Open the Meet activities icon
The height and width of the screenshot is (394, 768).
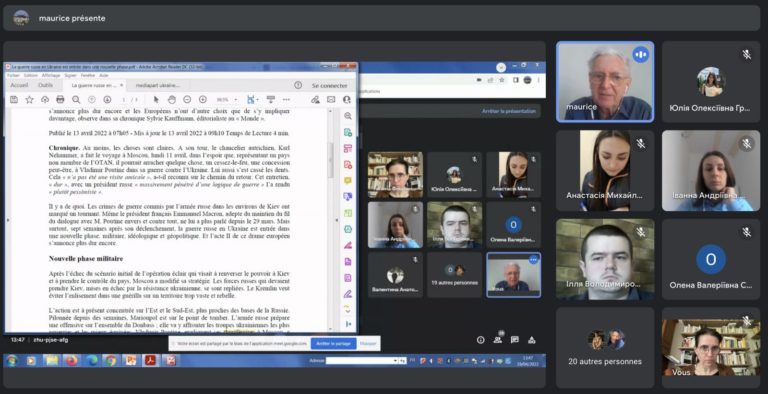(x=531, y=340)
